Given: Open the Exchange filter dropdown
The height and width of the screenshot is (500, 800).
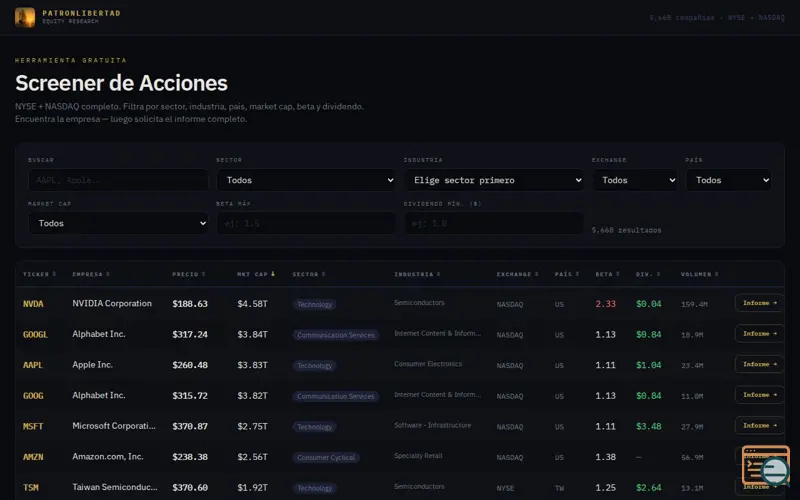Looking at the screenshot, I should point(635,180).
